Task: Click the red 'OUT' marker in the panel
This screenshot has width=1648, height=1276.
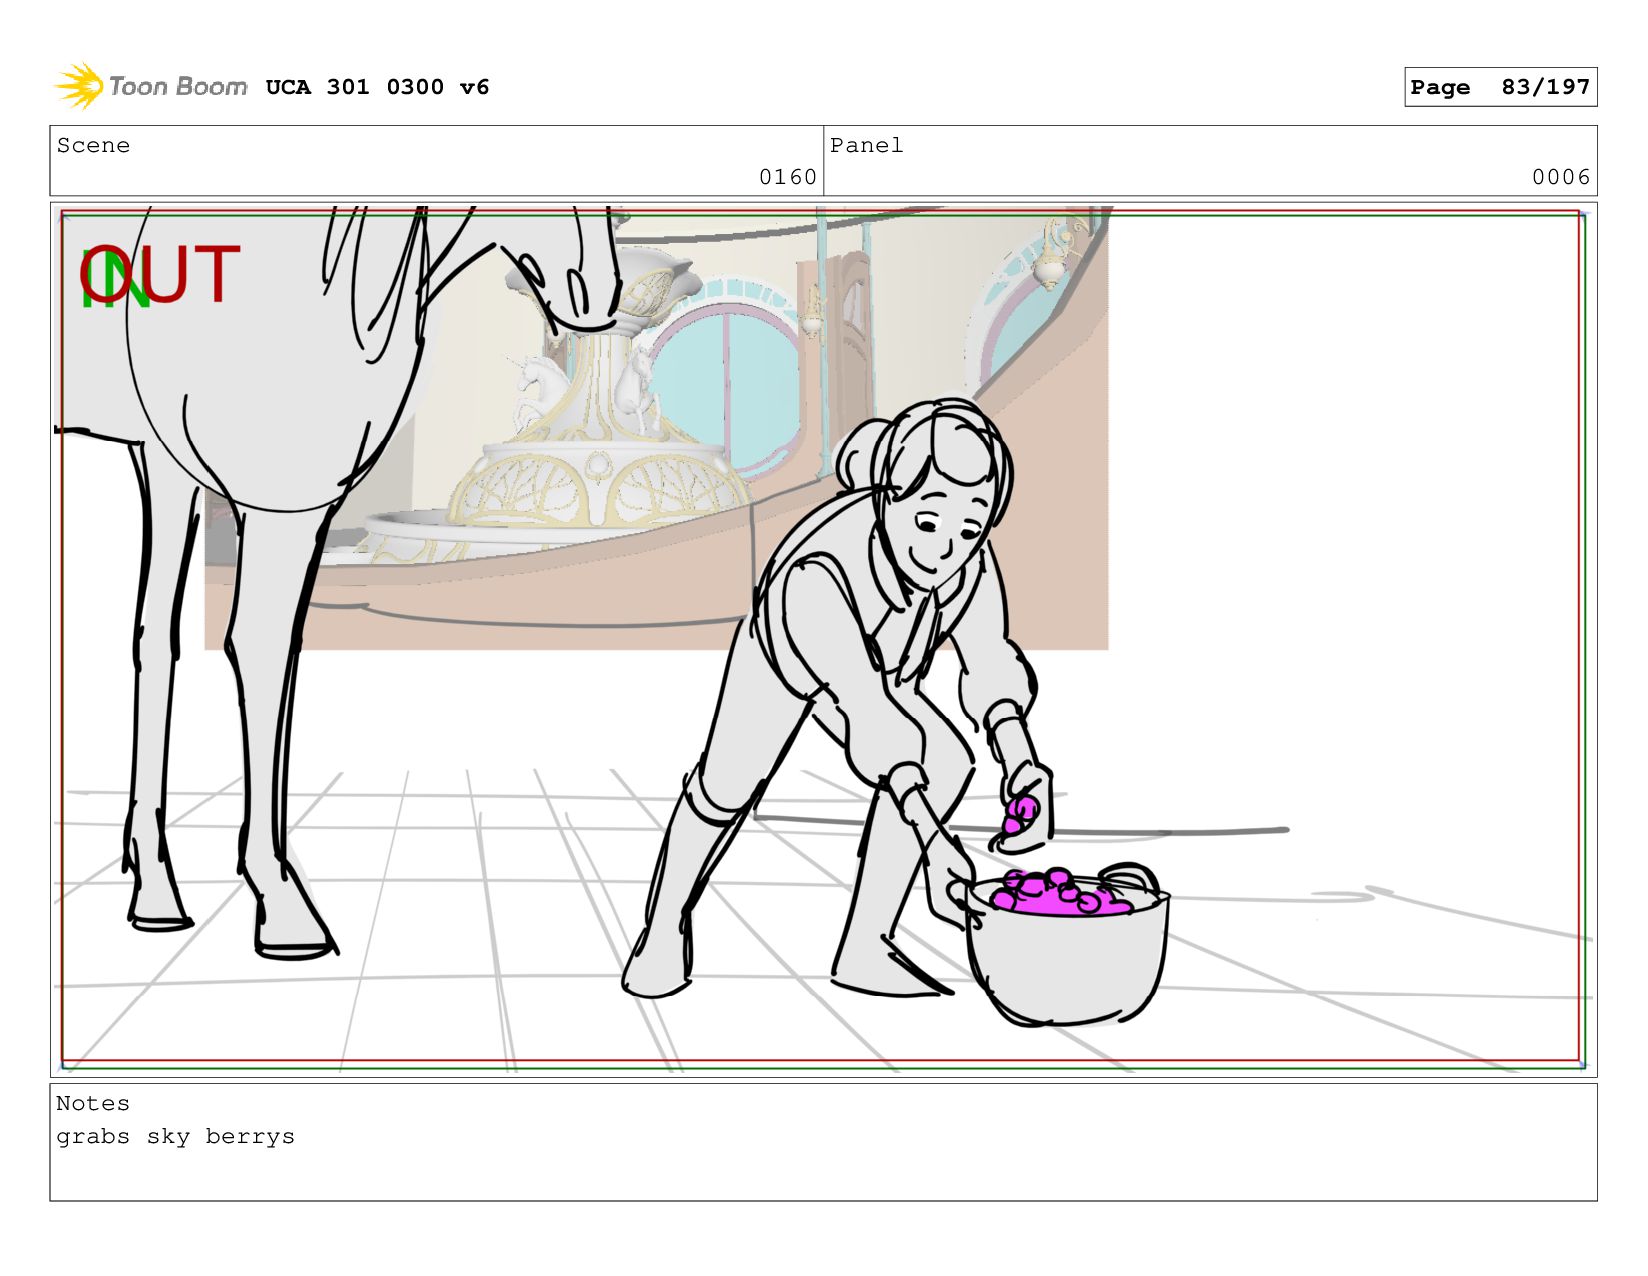Action: coord(160,275)
